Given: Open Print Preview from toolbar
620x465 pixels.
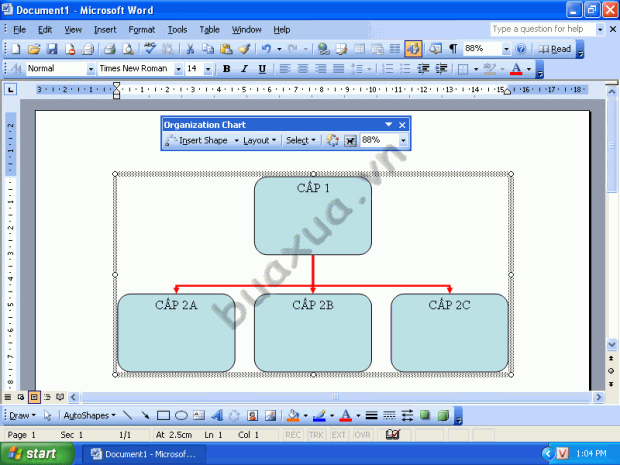Looking at the screenshot, I should coord(128,49).
